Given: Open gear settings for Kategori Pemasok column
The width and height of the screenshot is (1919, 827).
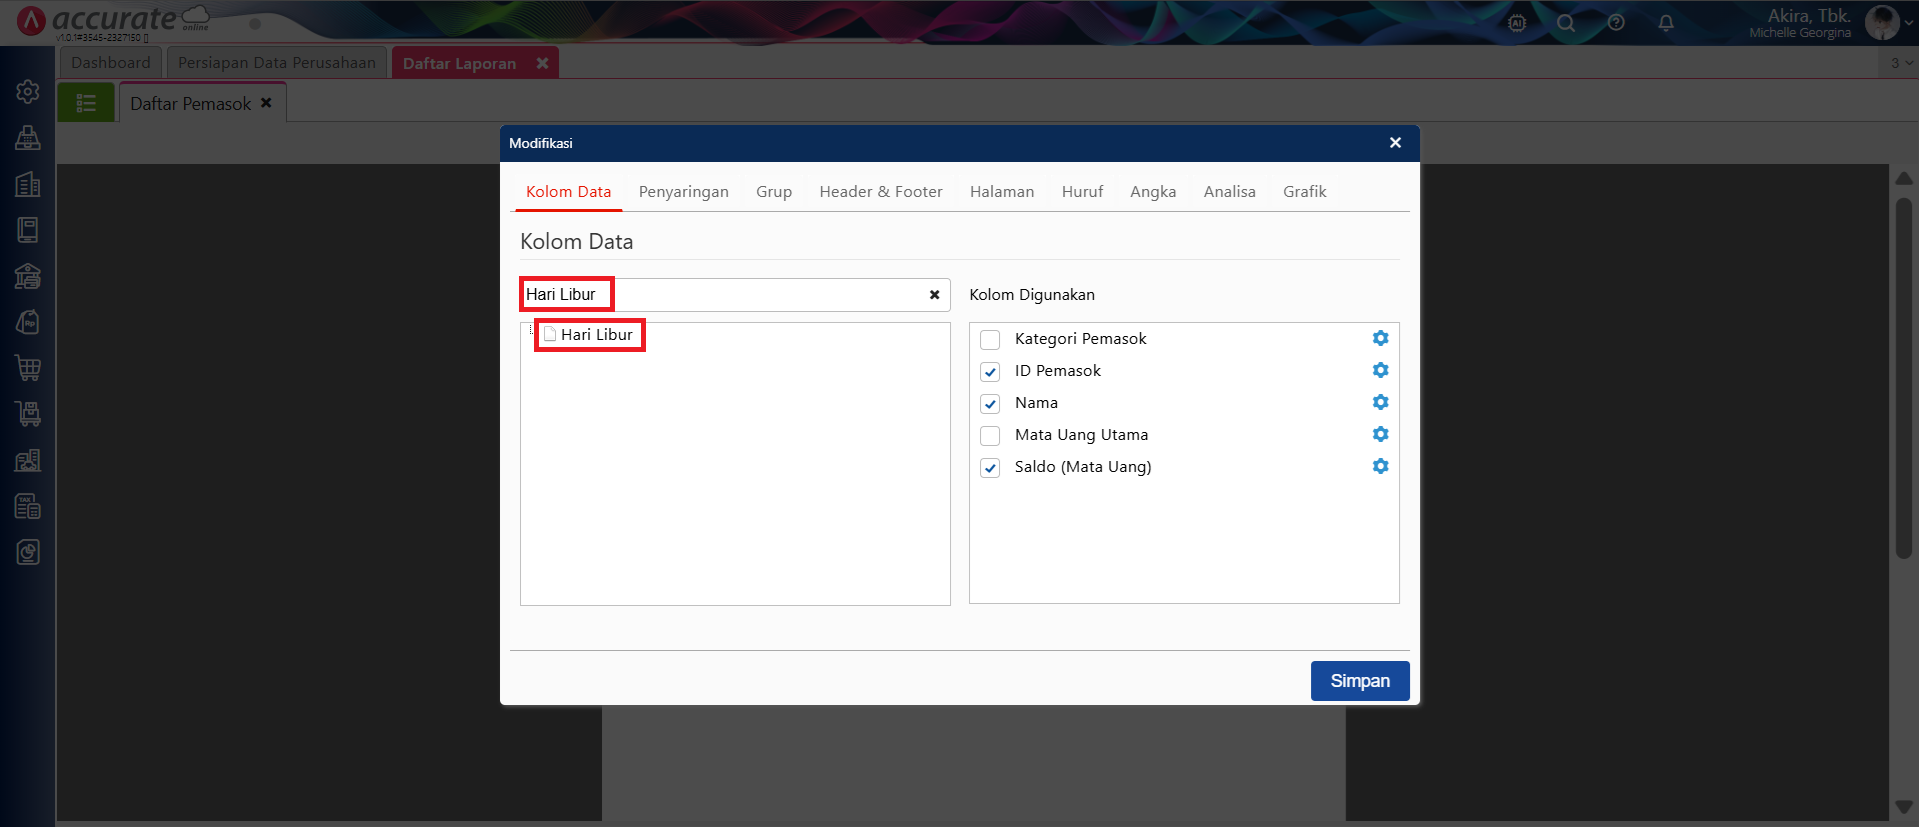Looking at the screenshot, I should click(x=1380, y=338).
